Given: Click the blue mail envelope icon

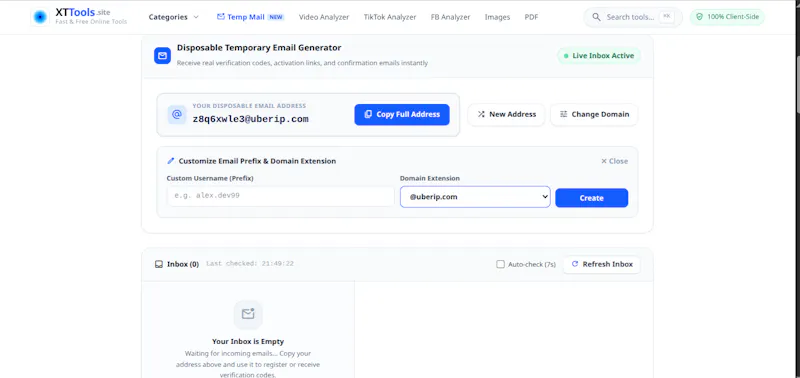Looking at the screenshot, I should [162, 56].
